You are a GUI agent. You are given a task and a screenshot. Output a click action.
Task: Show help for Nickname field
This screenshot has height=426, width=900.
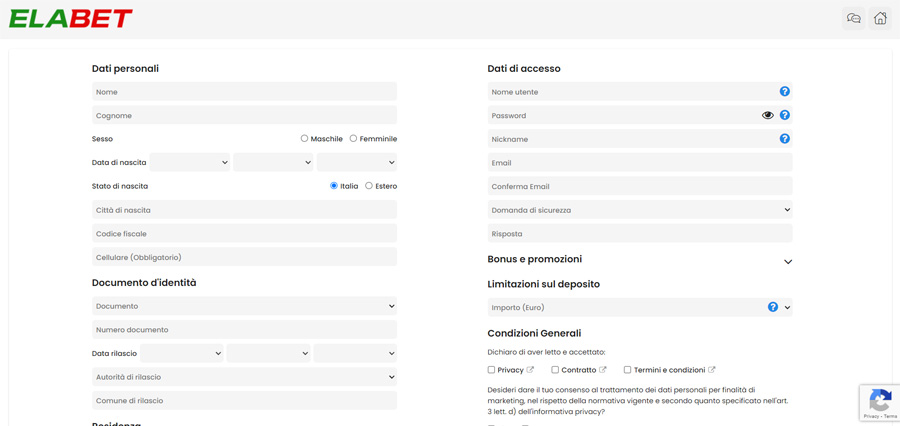[785, 138]
